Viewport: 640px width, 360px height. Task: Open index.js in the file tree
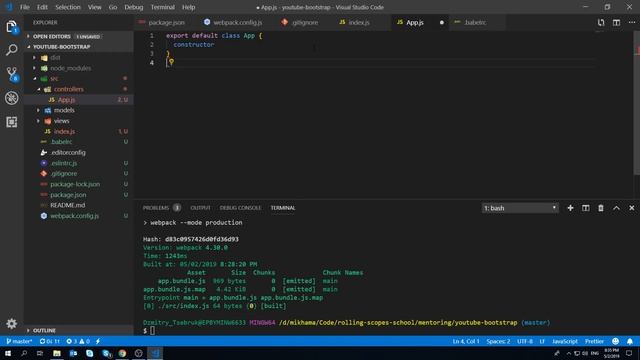click(x=64, y=131)
